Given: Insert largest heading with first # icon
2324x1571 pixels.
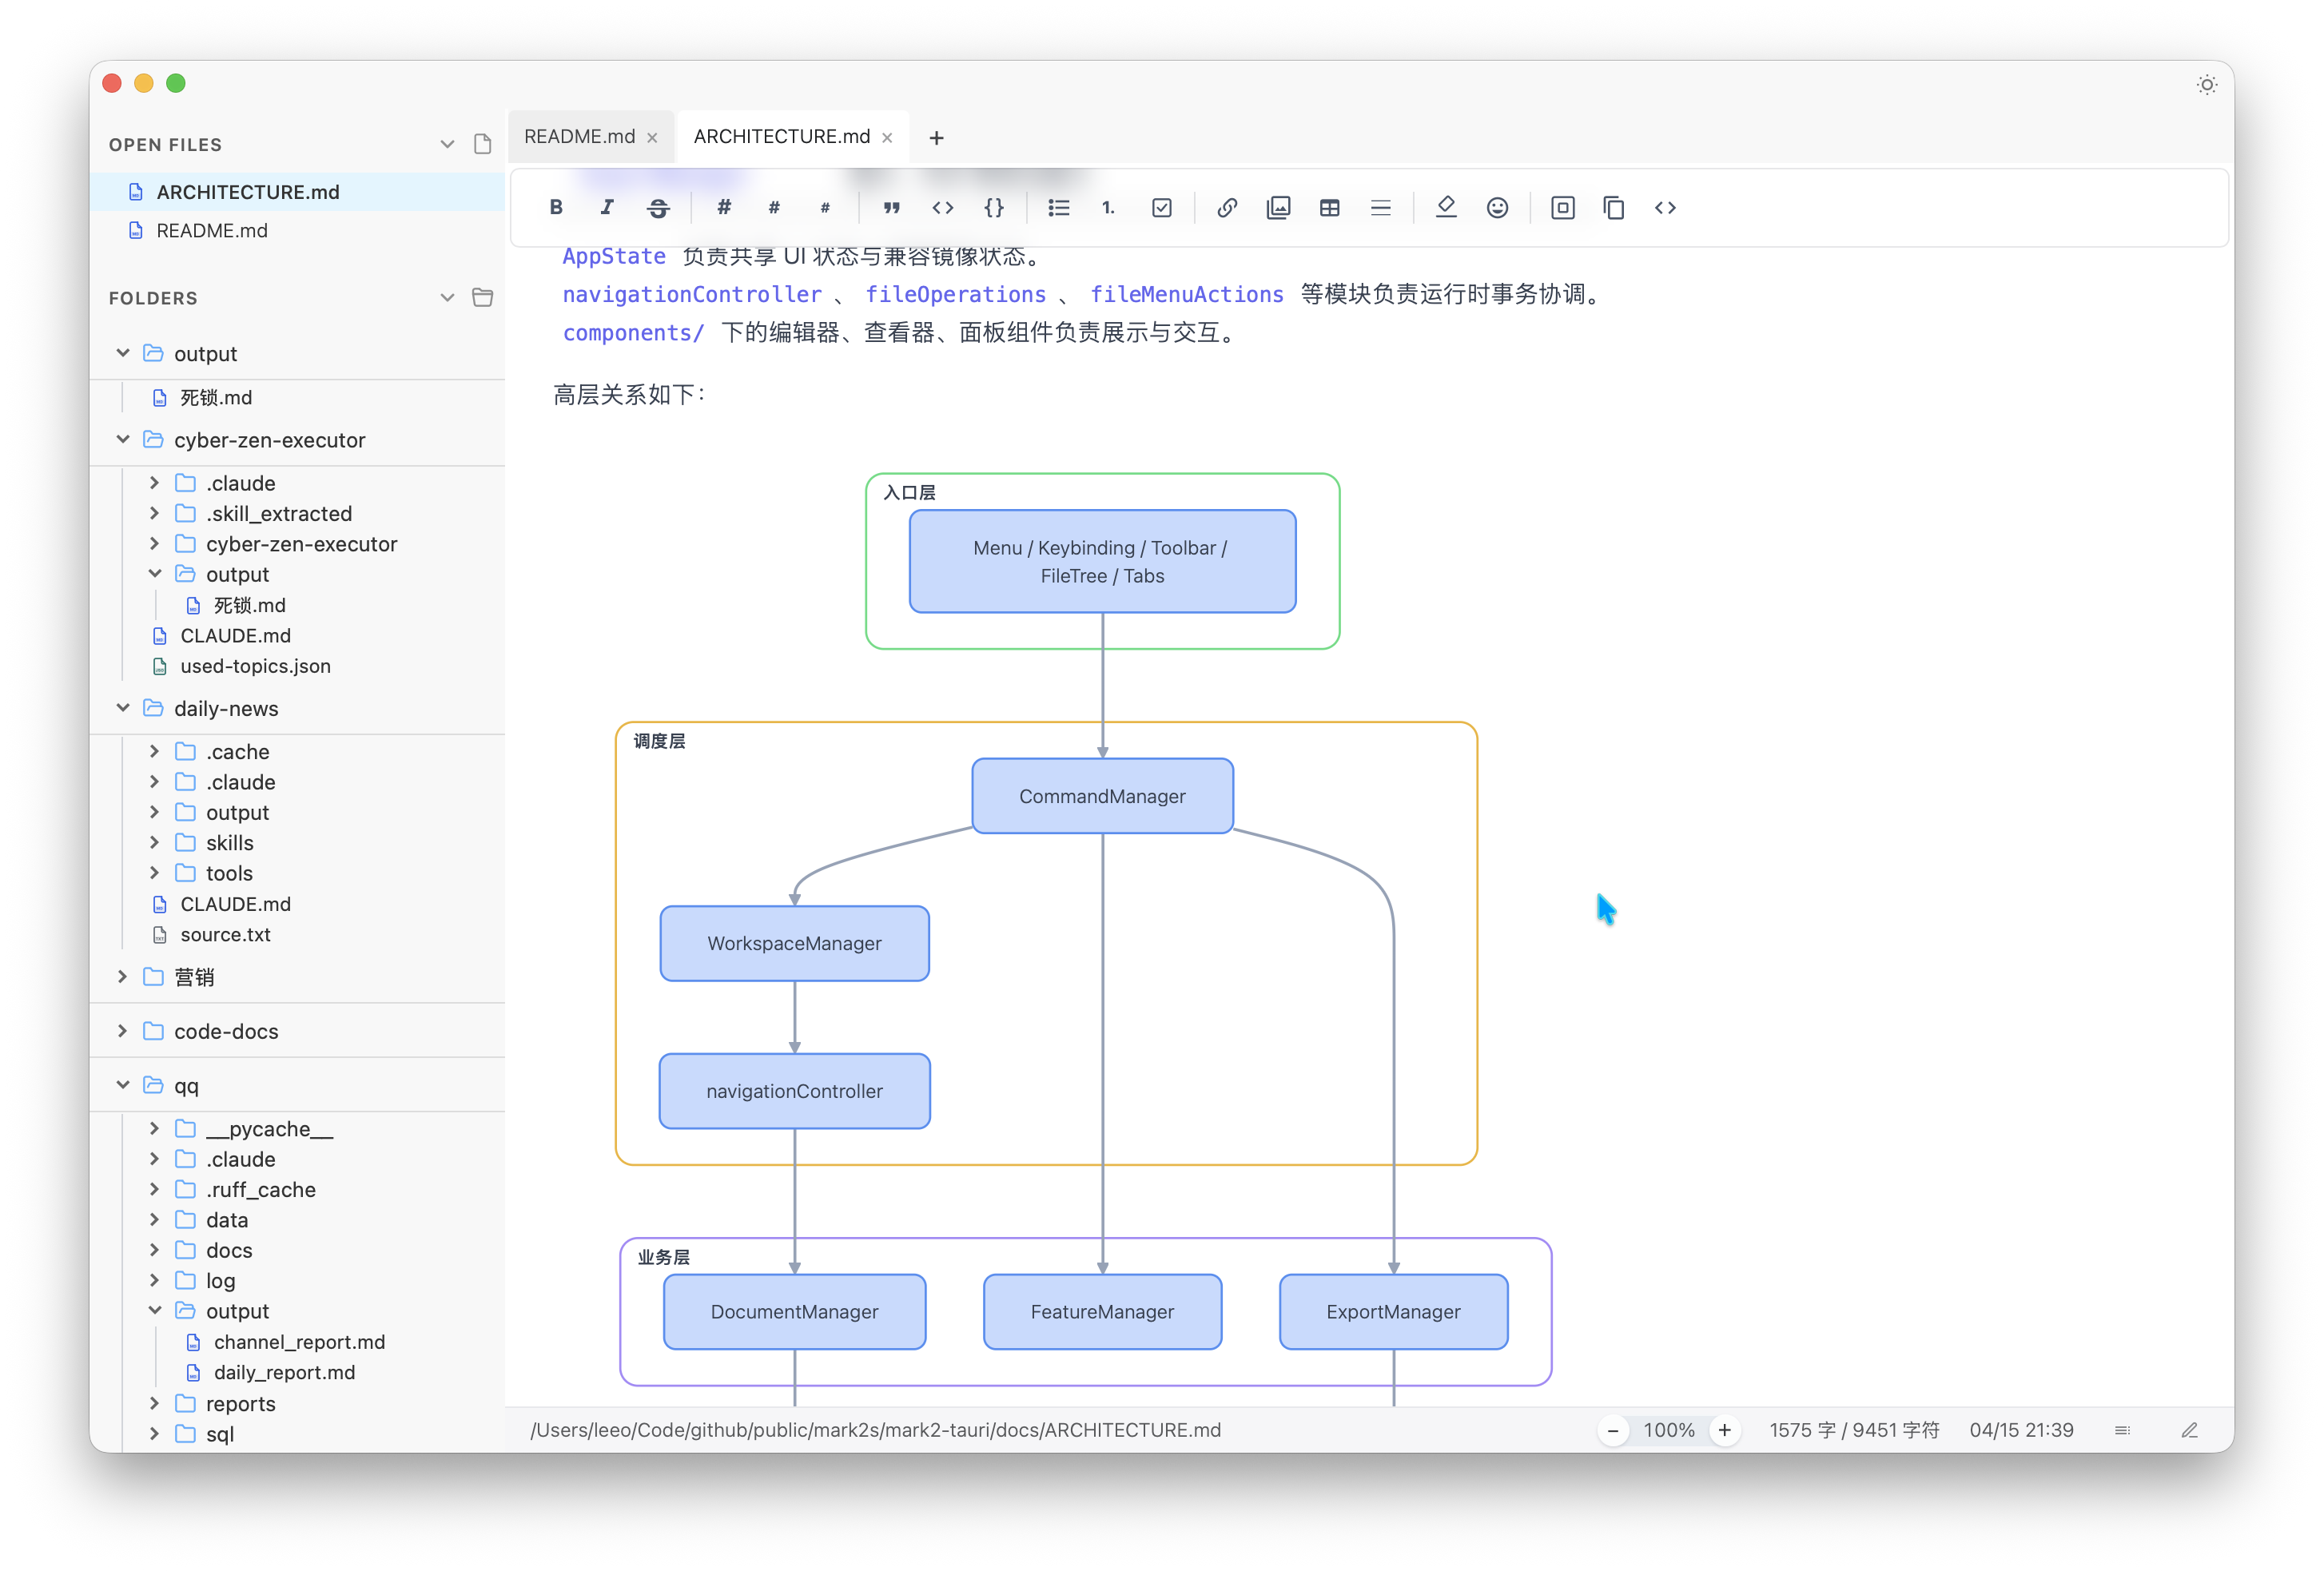Looking at the screenshot, I should click(x=724, y=207).
